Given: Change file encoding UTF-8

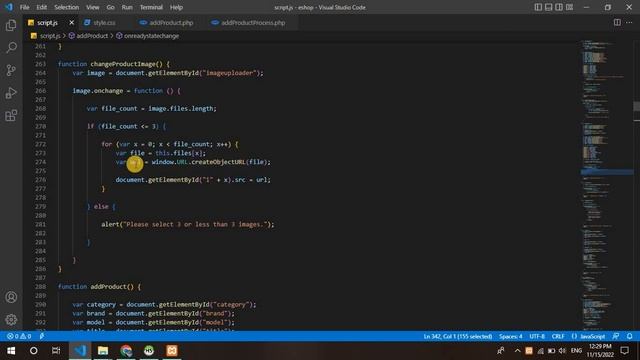Looking at the screenshot, I should 537,336.
